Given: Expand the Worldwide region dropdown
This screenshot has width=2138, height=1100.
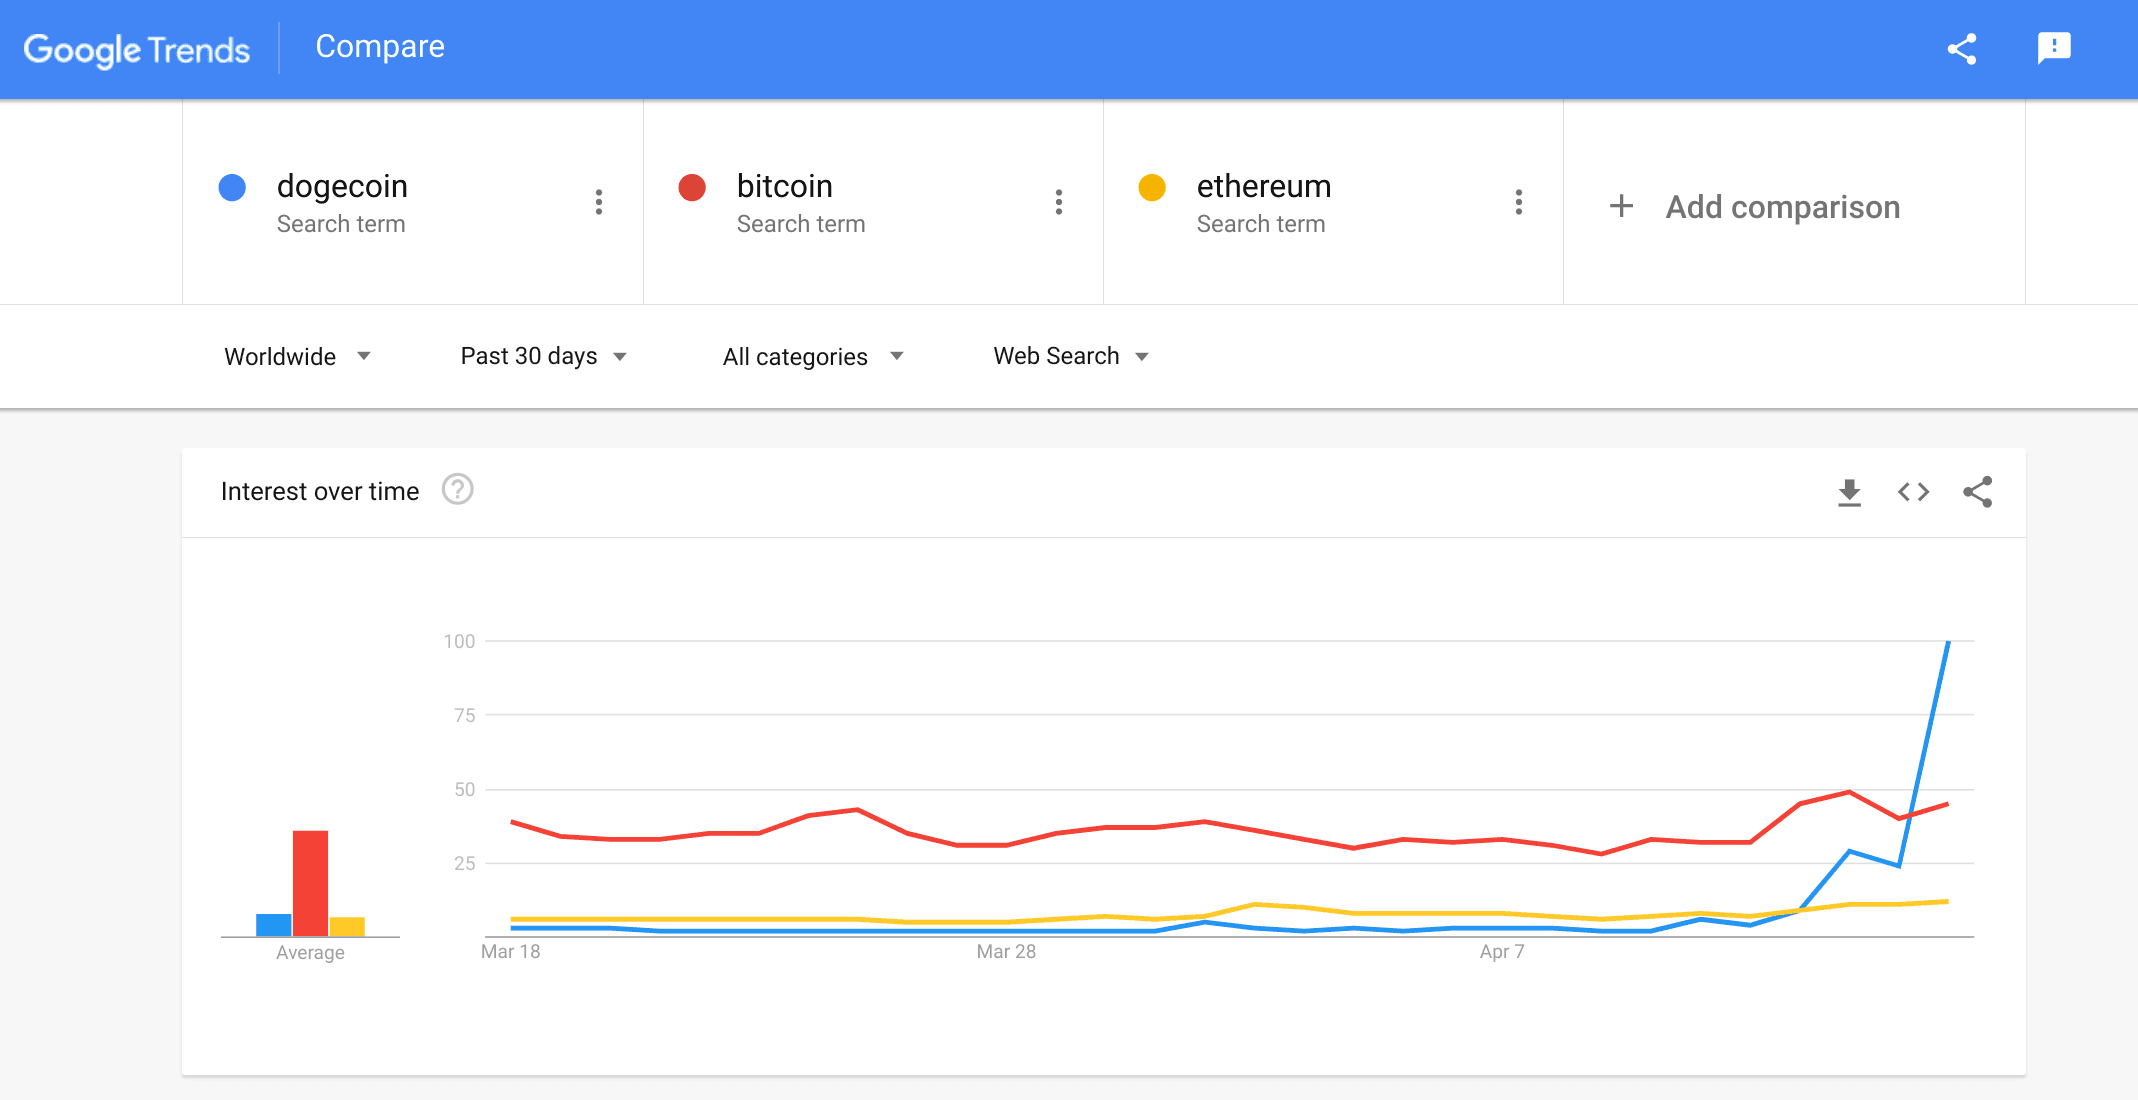Looking at the screenshot, I should point(297,357).
